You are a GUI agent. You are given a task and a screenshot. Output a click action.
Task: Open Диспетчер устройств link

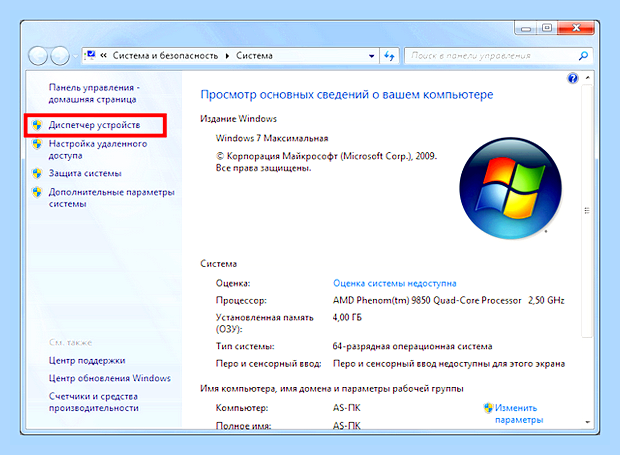pos(94,125)
